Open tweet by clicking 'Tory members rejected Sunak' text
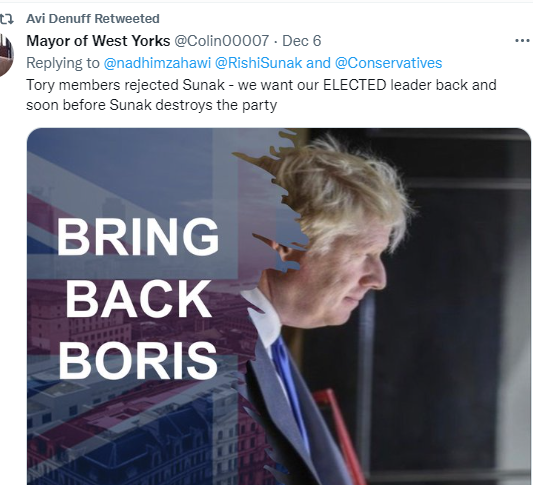This screenshot has width=533, height=485. [125, 85]
